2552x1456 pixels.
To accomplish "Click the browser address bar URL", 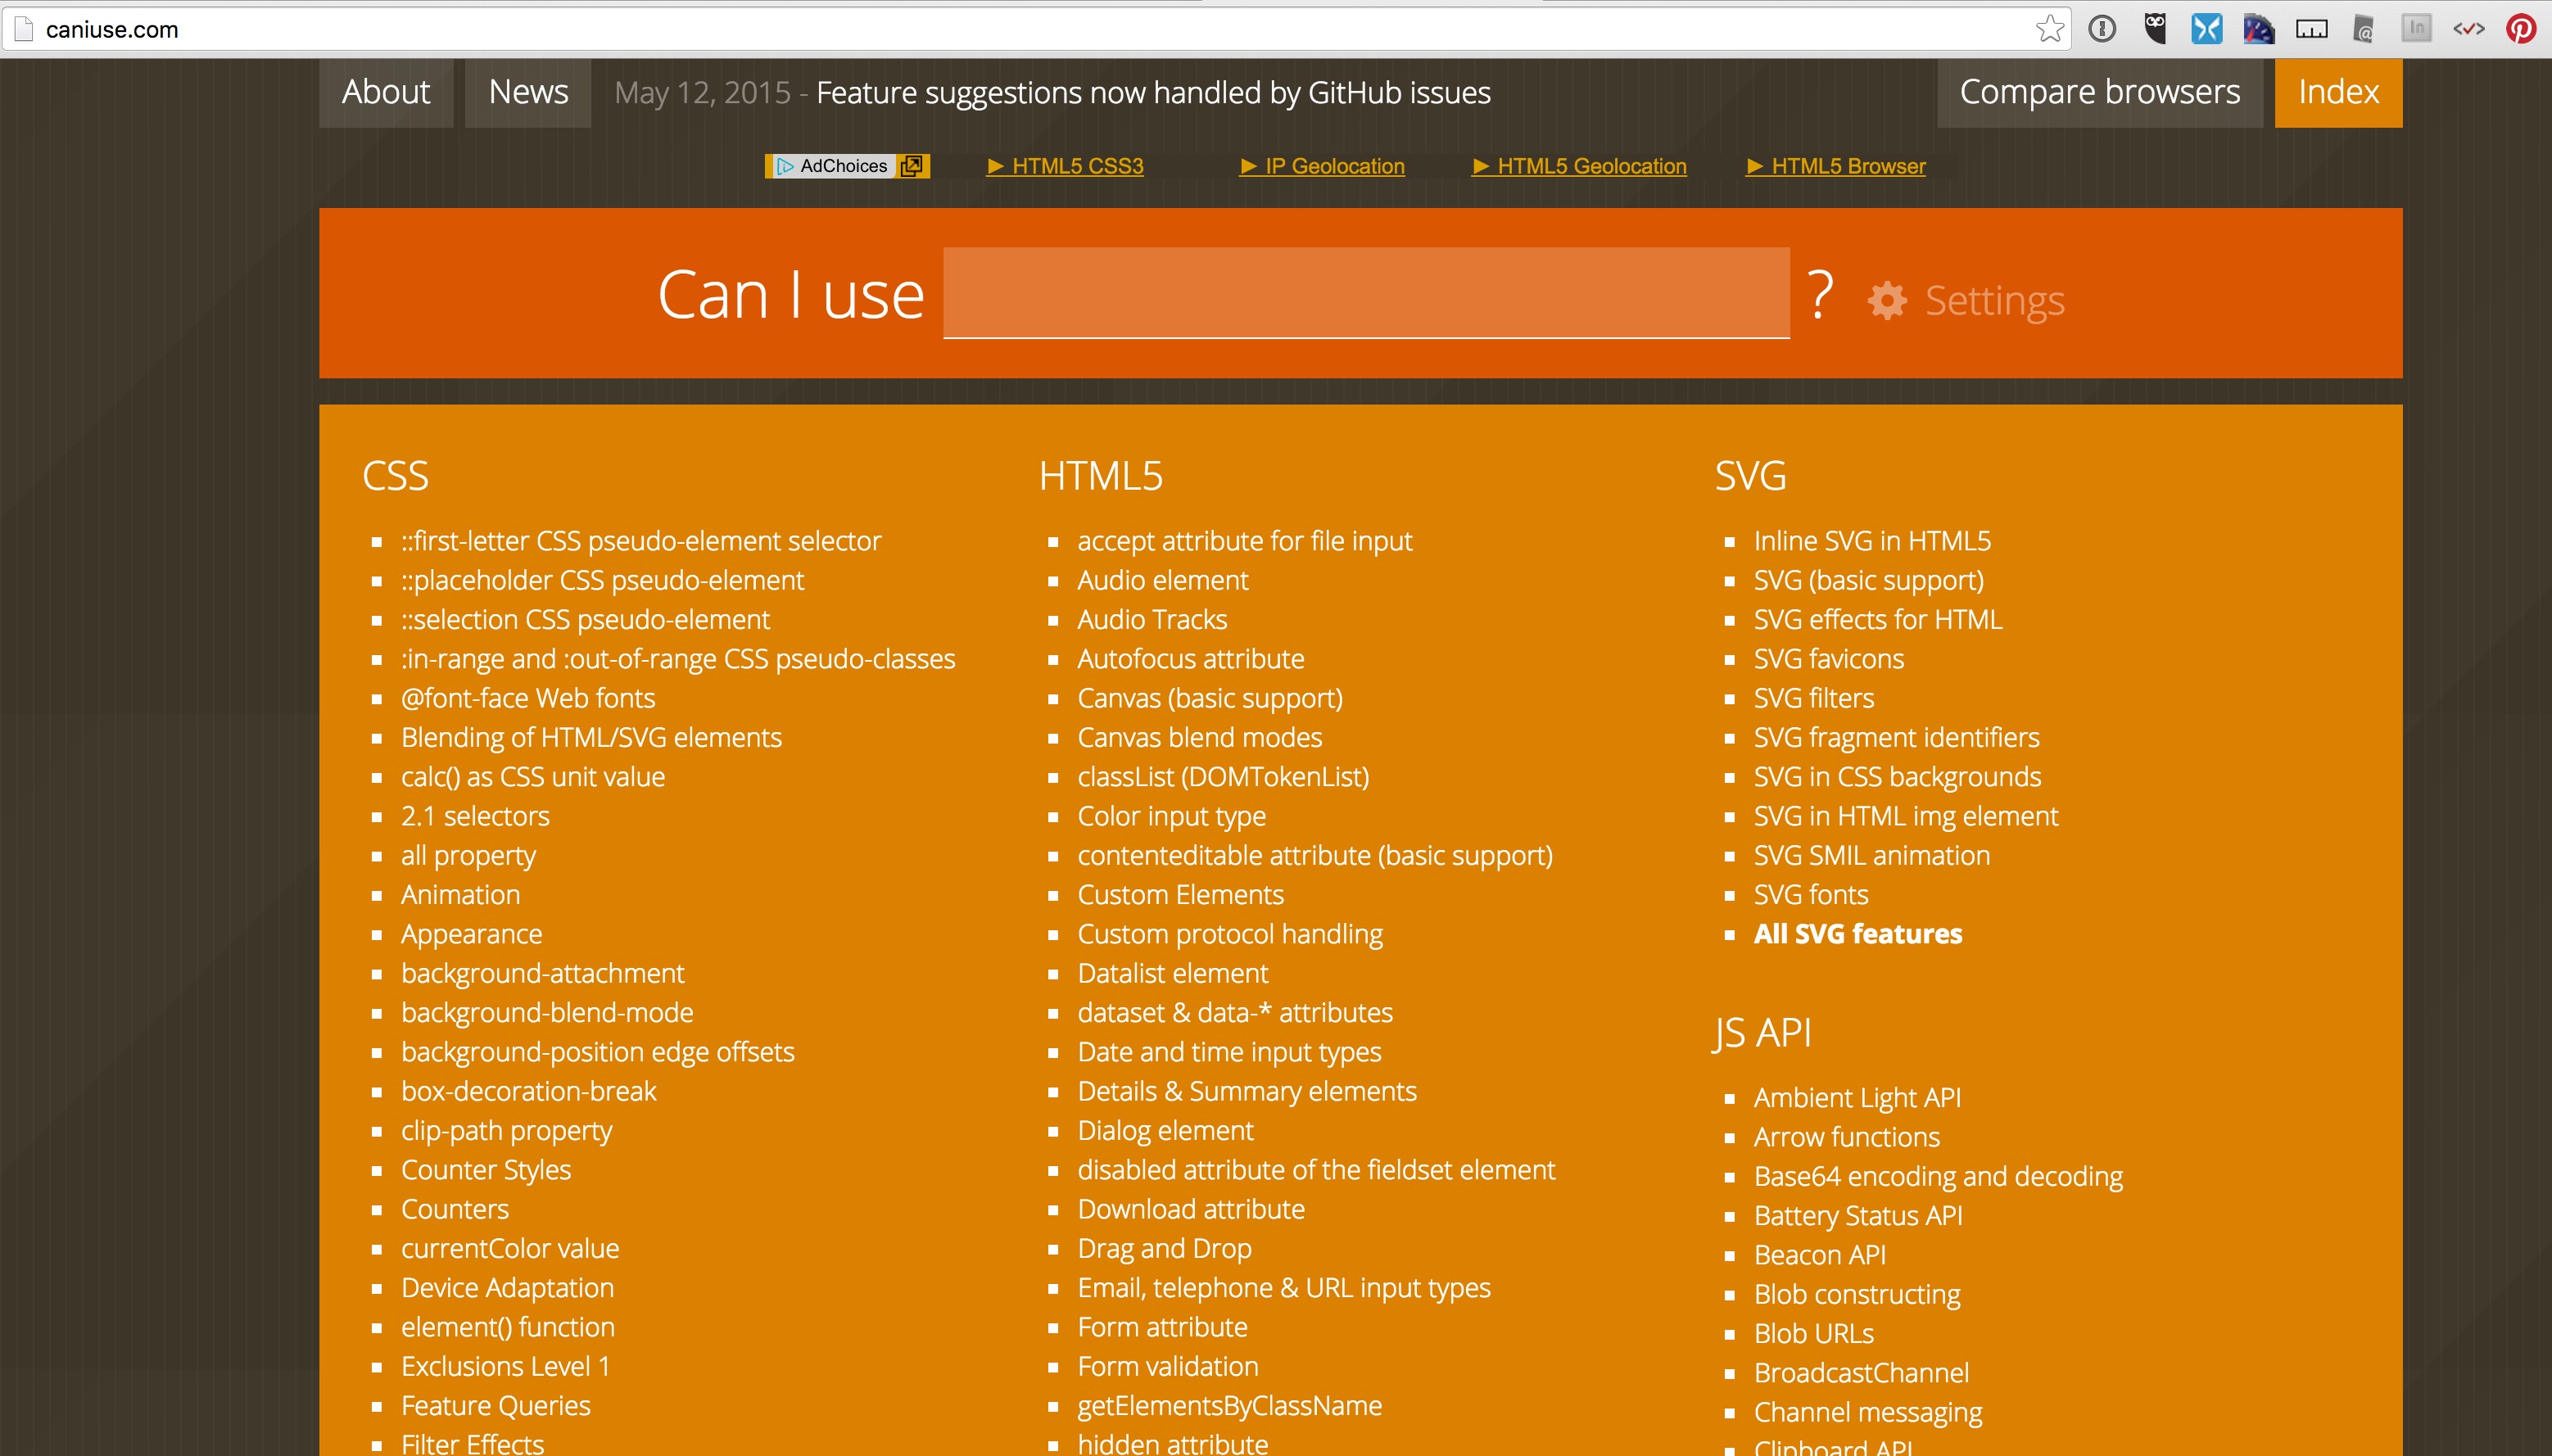I will (112, 30).
